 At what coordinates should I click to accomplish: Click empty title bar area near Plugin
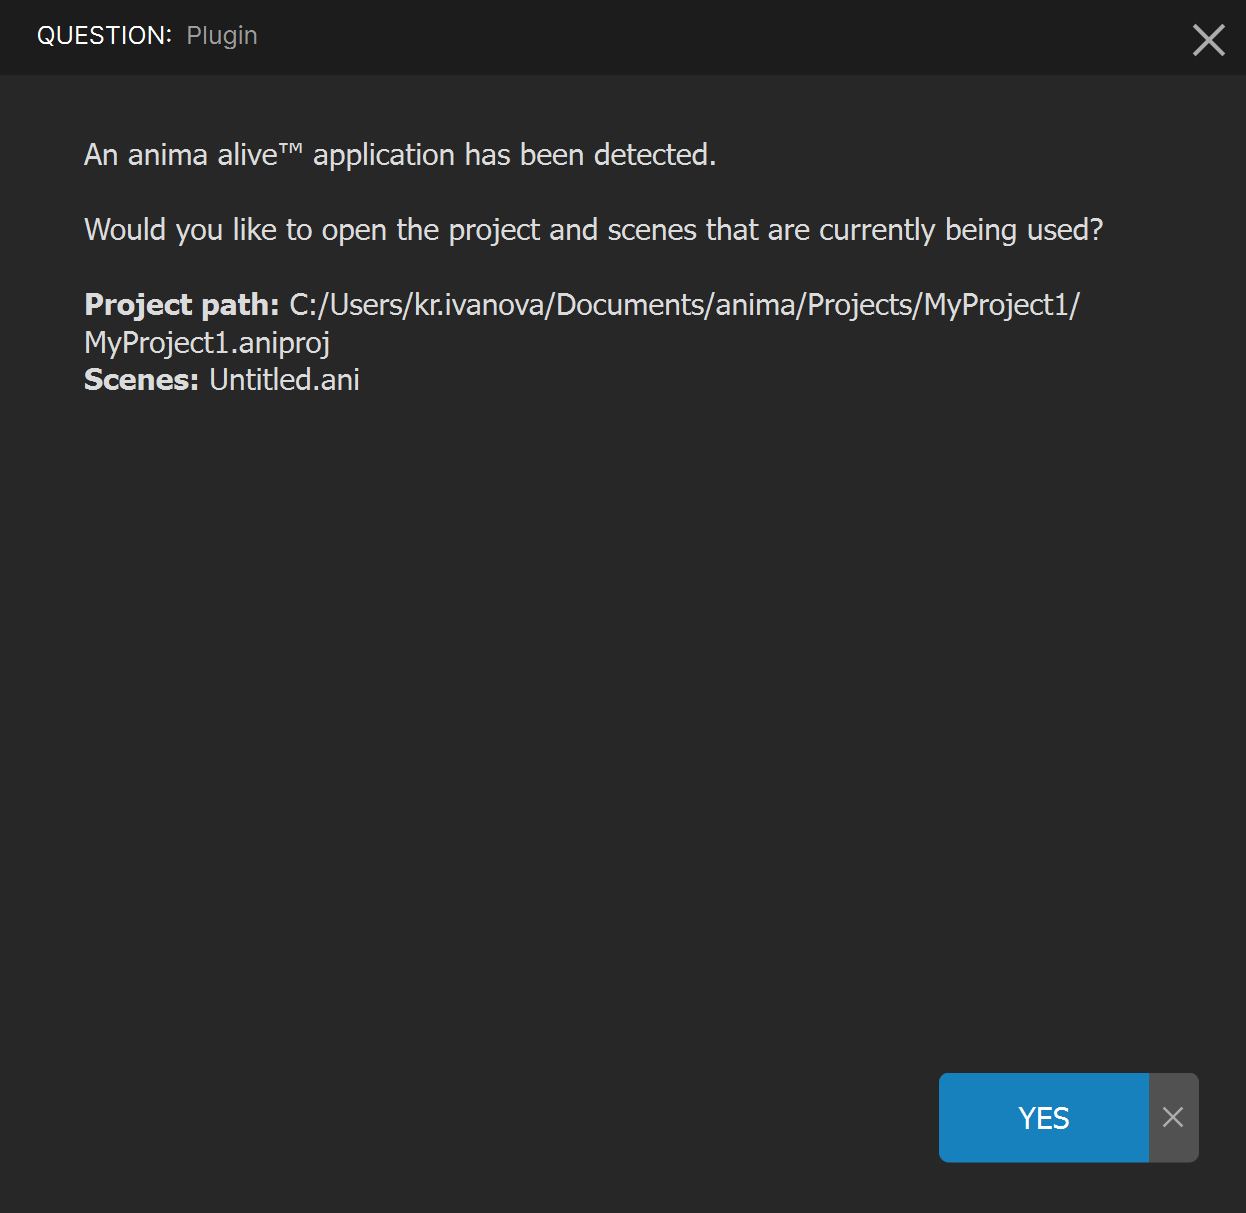[700, 37]
